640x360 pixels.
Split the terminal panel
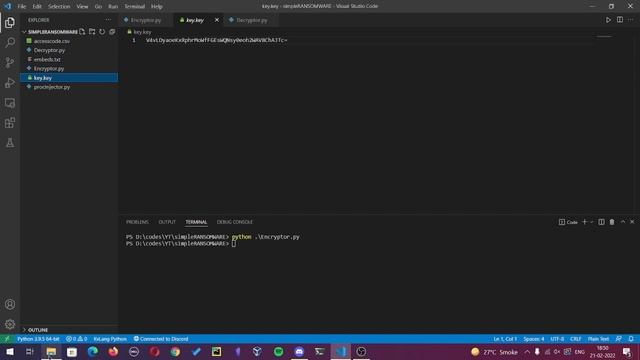coord(601,222)
